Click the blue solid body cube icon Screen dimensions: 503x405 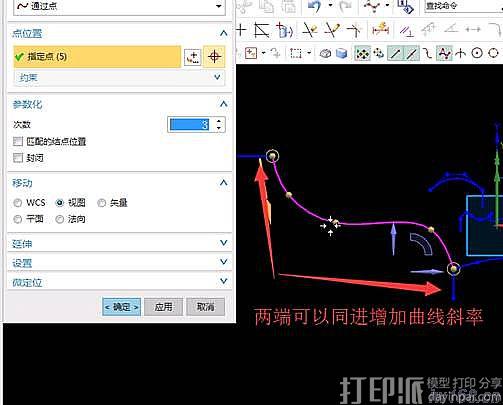click(x=341, y=53)
